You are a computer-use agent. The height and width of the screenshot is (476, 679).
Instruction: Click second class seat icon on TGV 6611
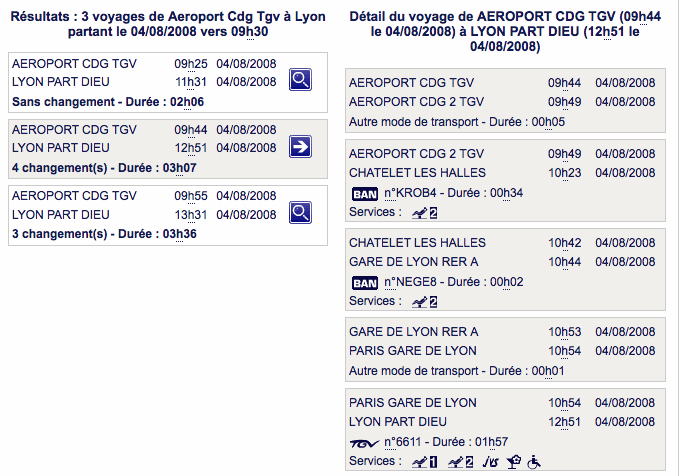[460, 463]
